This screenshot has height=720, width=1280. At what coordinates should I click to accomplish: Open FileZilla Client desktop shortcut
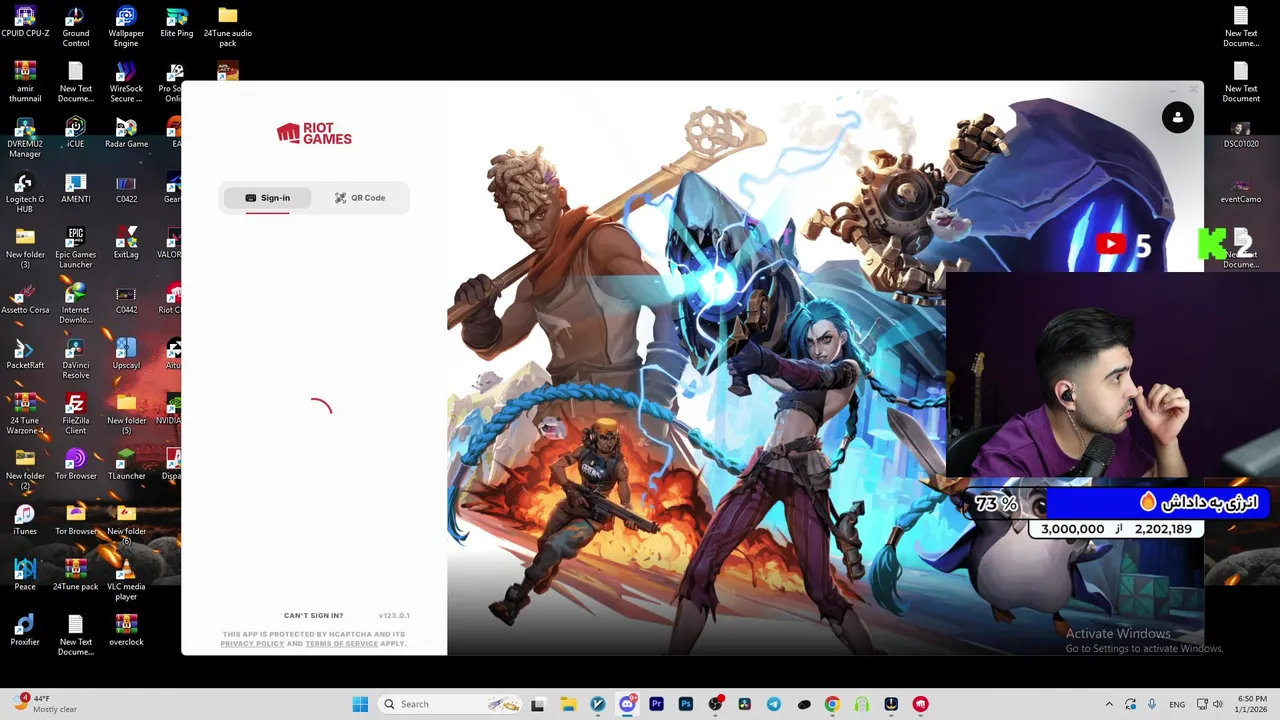pos(76,414)
